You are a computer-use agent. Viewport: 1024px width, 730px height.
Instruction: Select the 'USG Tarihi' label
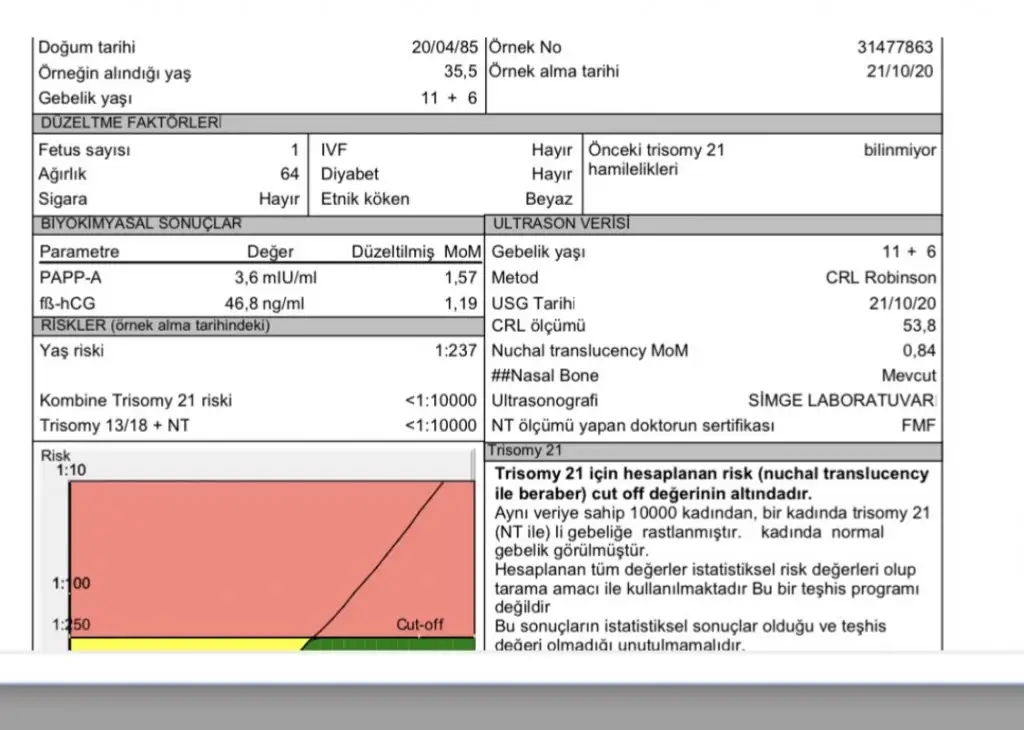533,303
